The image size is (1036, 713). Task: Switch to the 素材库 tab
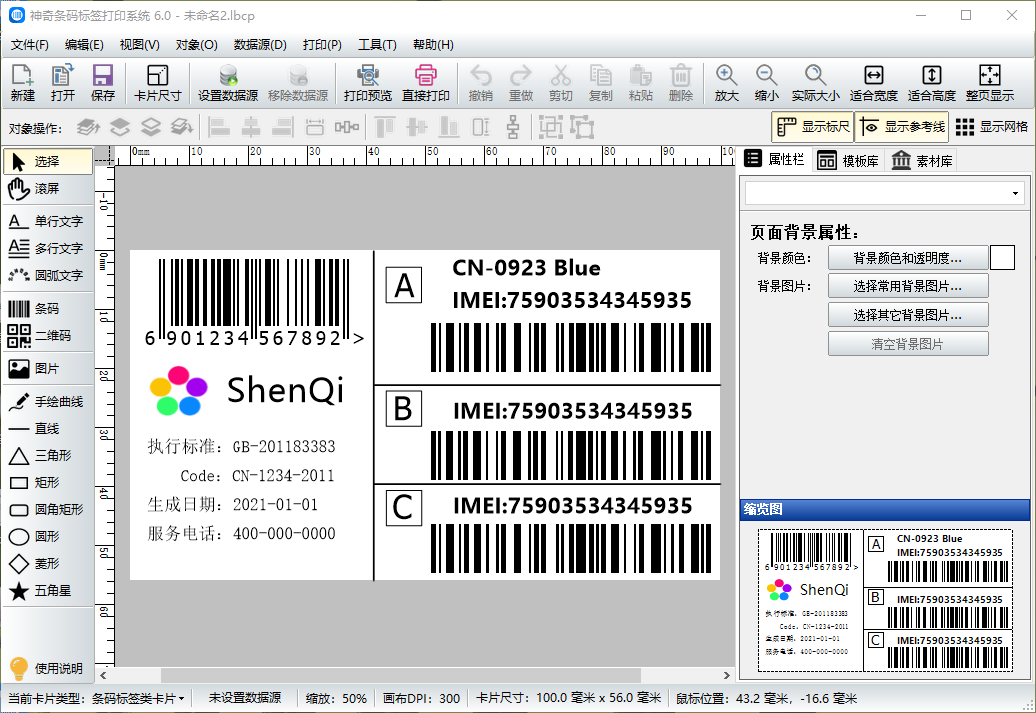point(922,161)
